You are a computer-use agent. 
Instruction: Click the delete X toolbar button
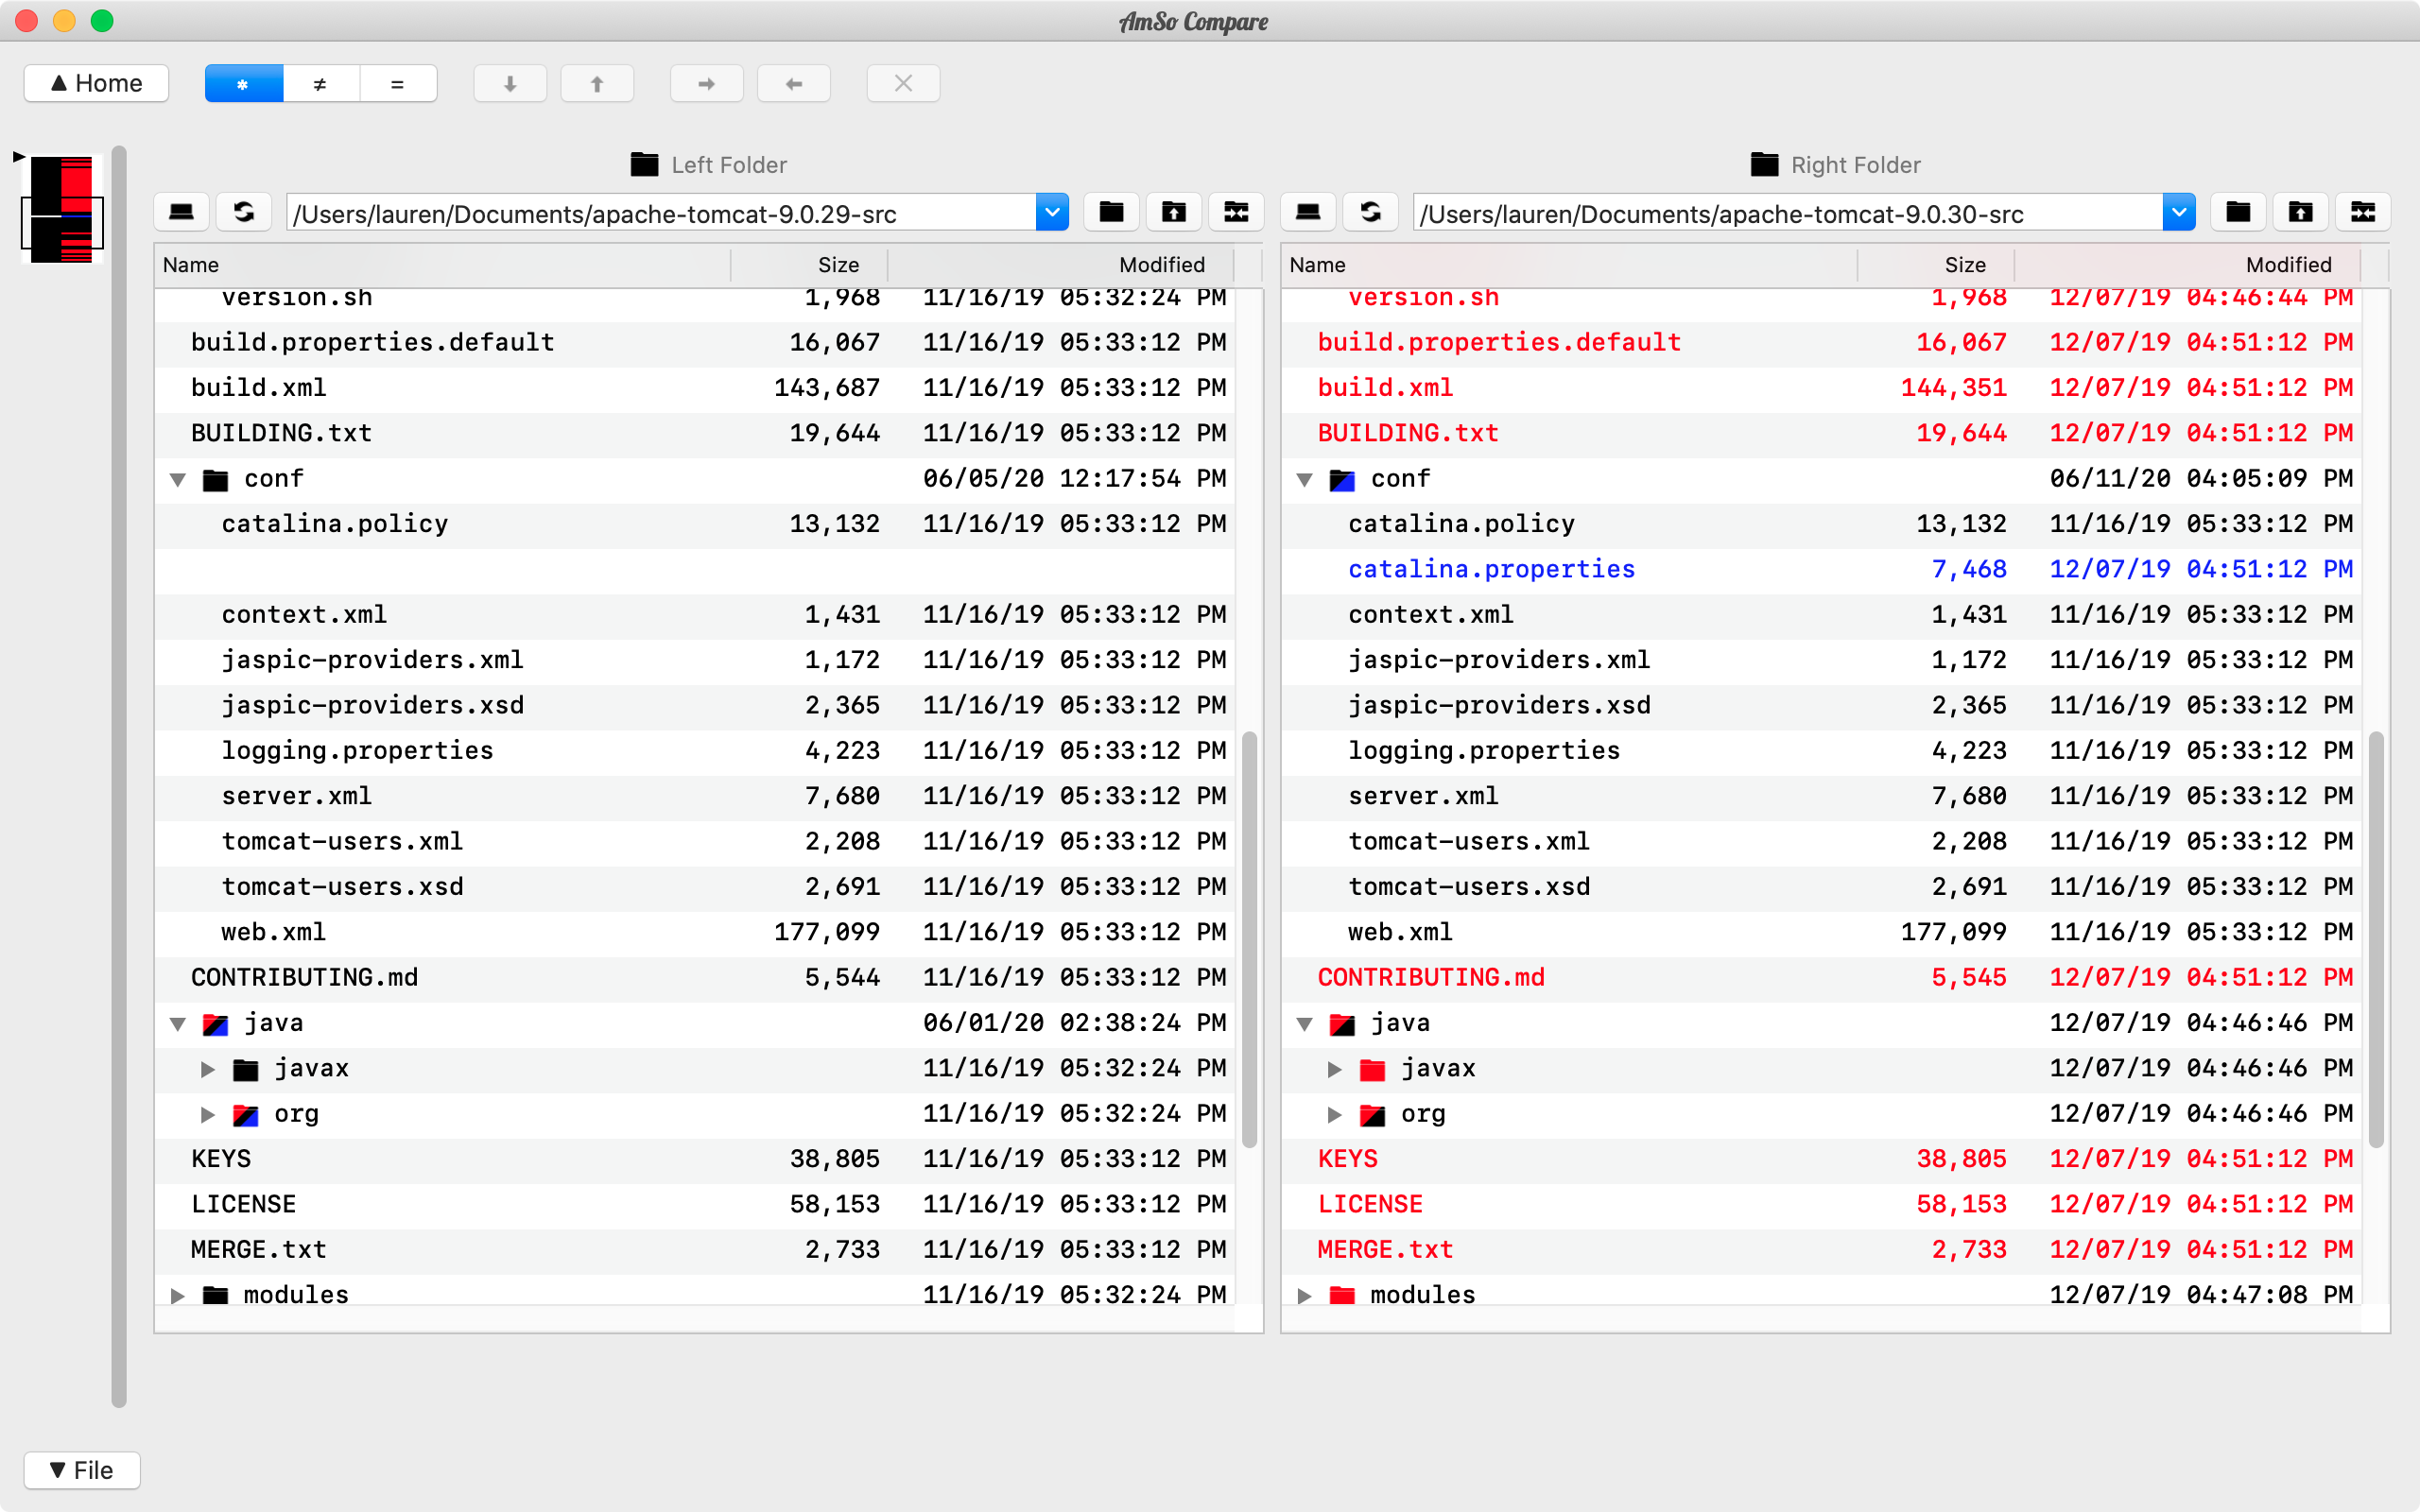pyautogui.click(x=903, y=84)
